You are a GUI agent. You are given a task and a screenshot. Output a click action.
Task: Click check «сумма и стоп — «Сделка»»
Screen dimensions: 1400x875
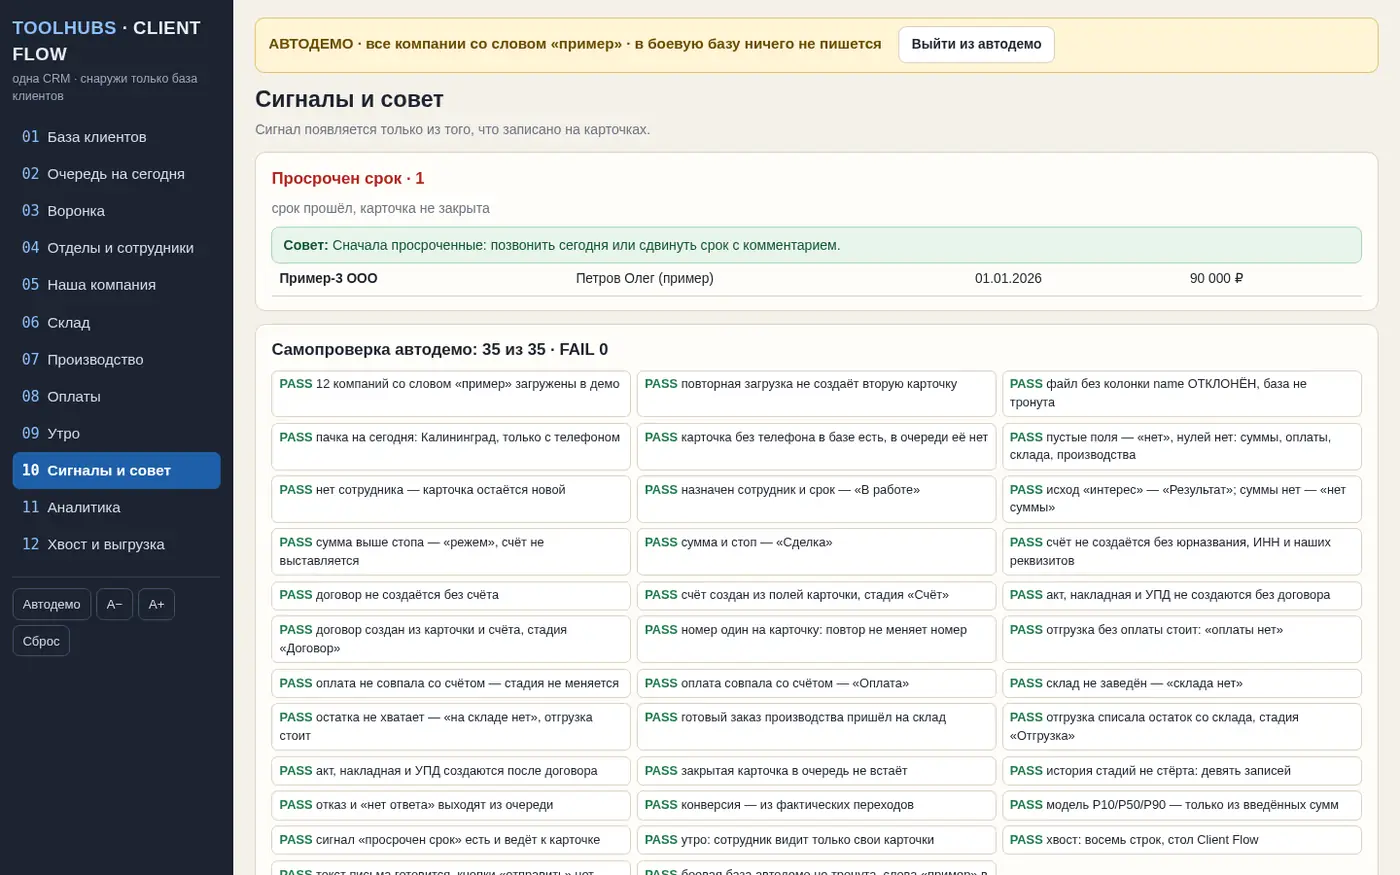tap(816, 552)
